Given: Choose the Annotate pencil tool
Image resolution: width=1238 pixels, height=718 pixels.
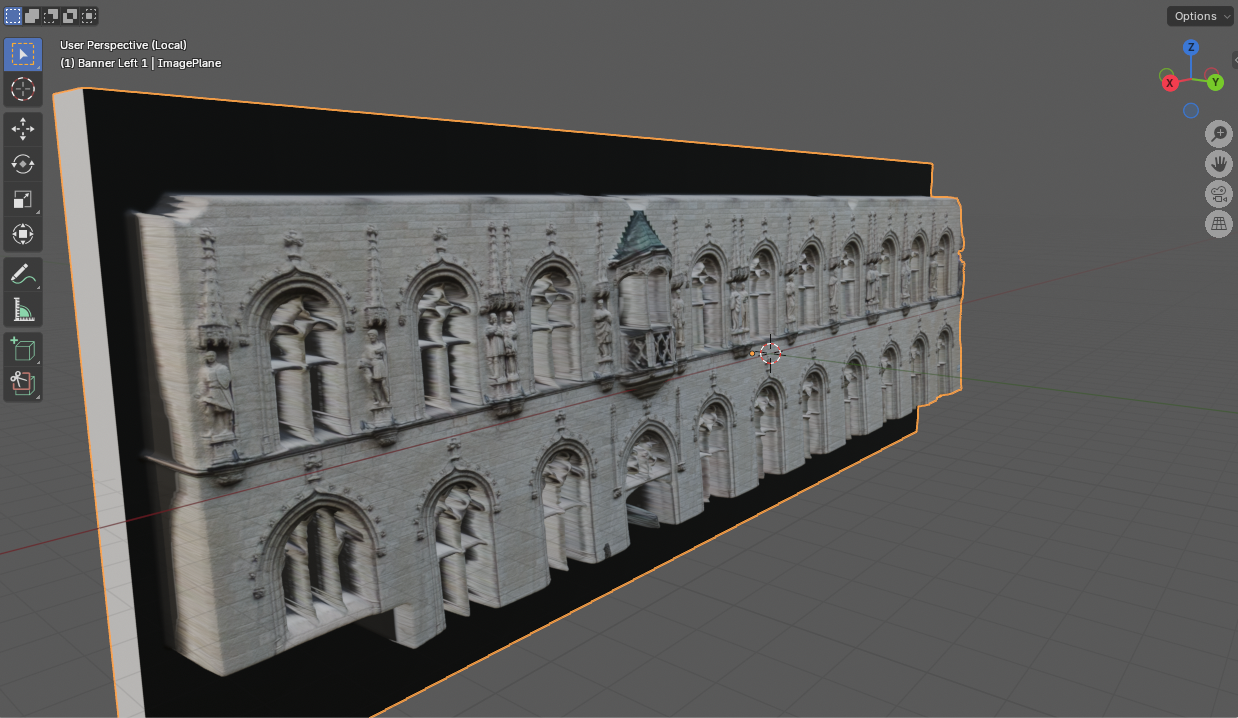Looking at the screenshot, I should pyautogui.click(x=23, y=274).
